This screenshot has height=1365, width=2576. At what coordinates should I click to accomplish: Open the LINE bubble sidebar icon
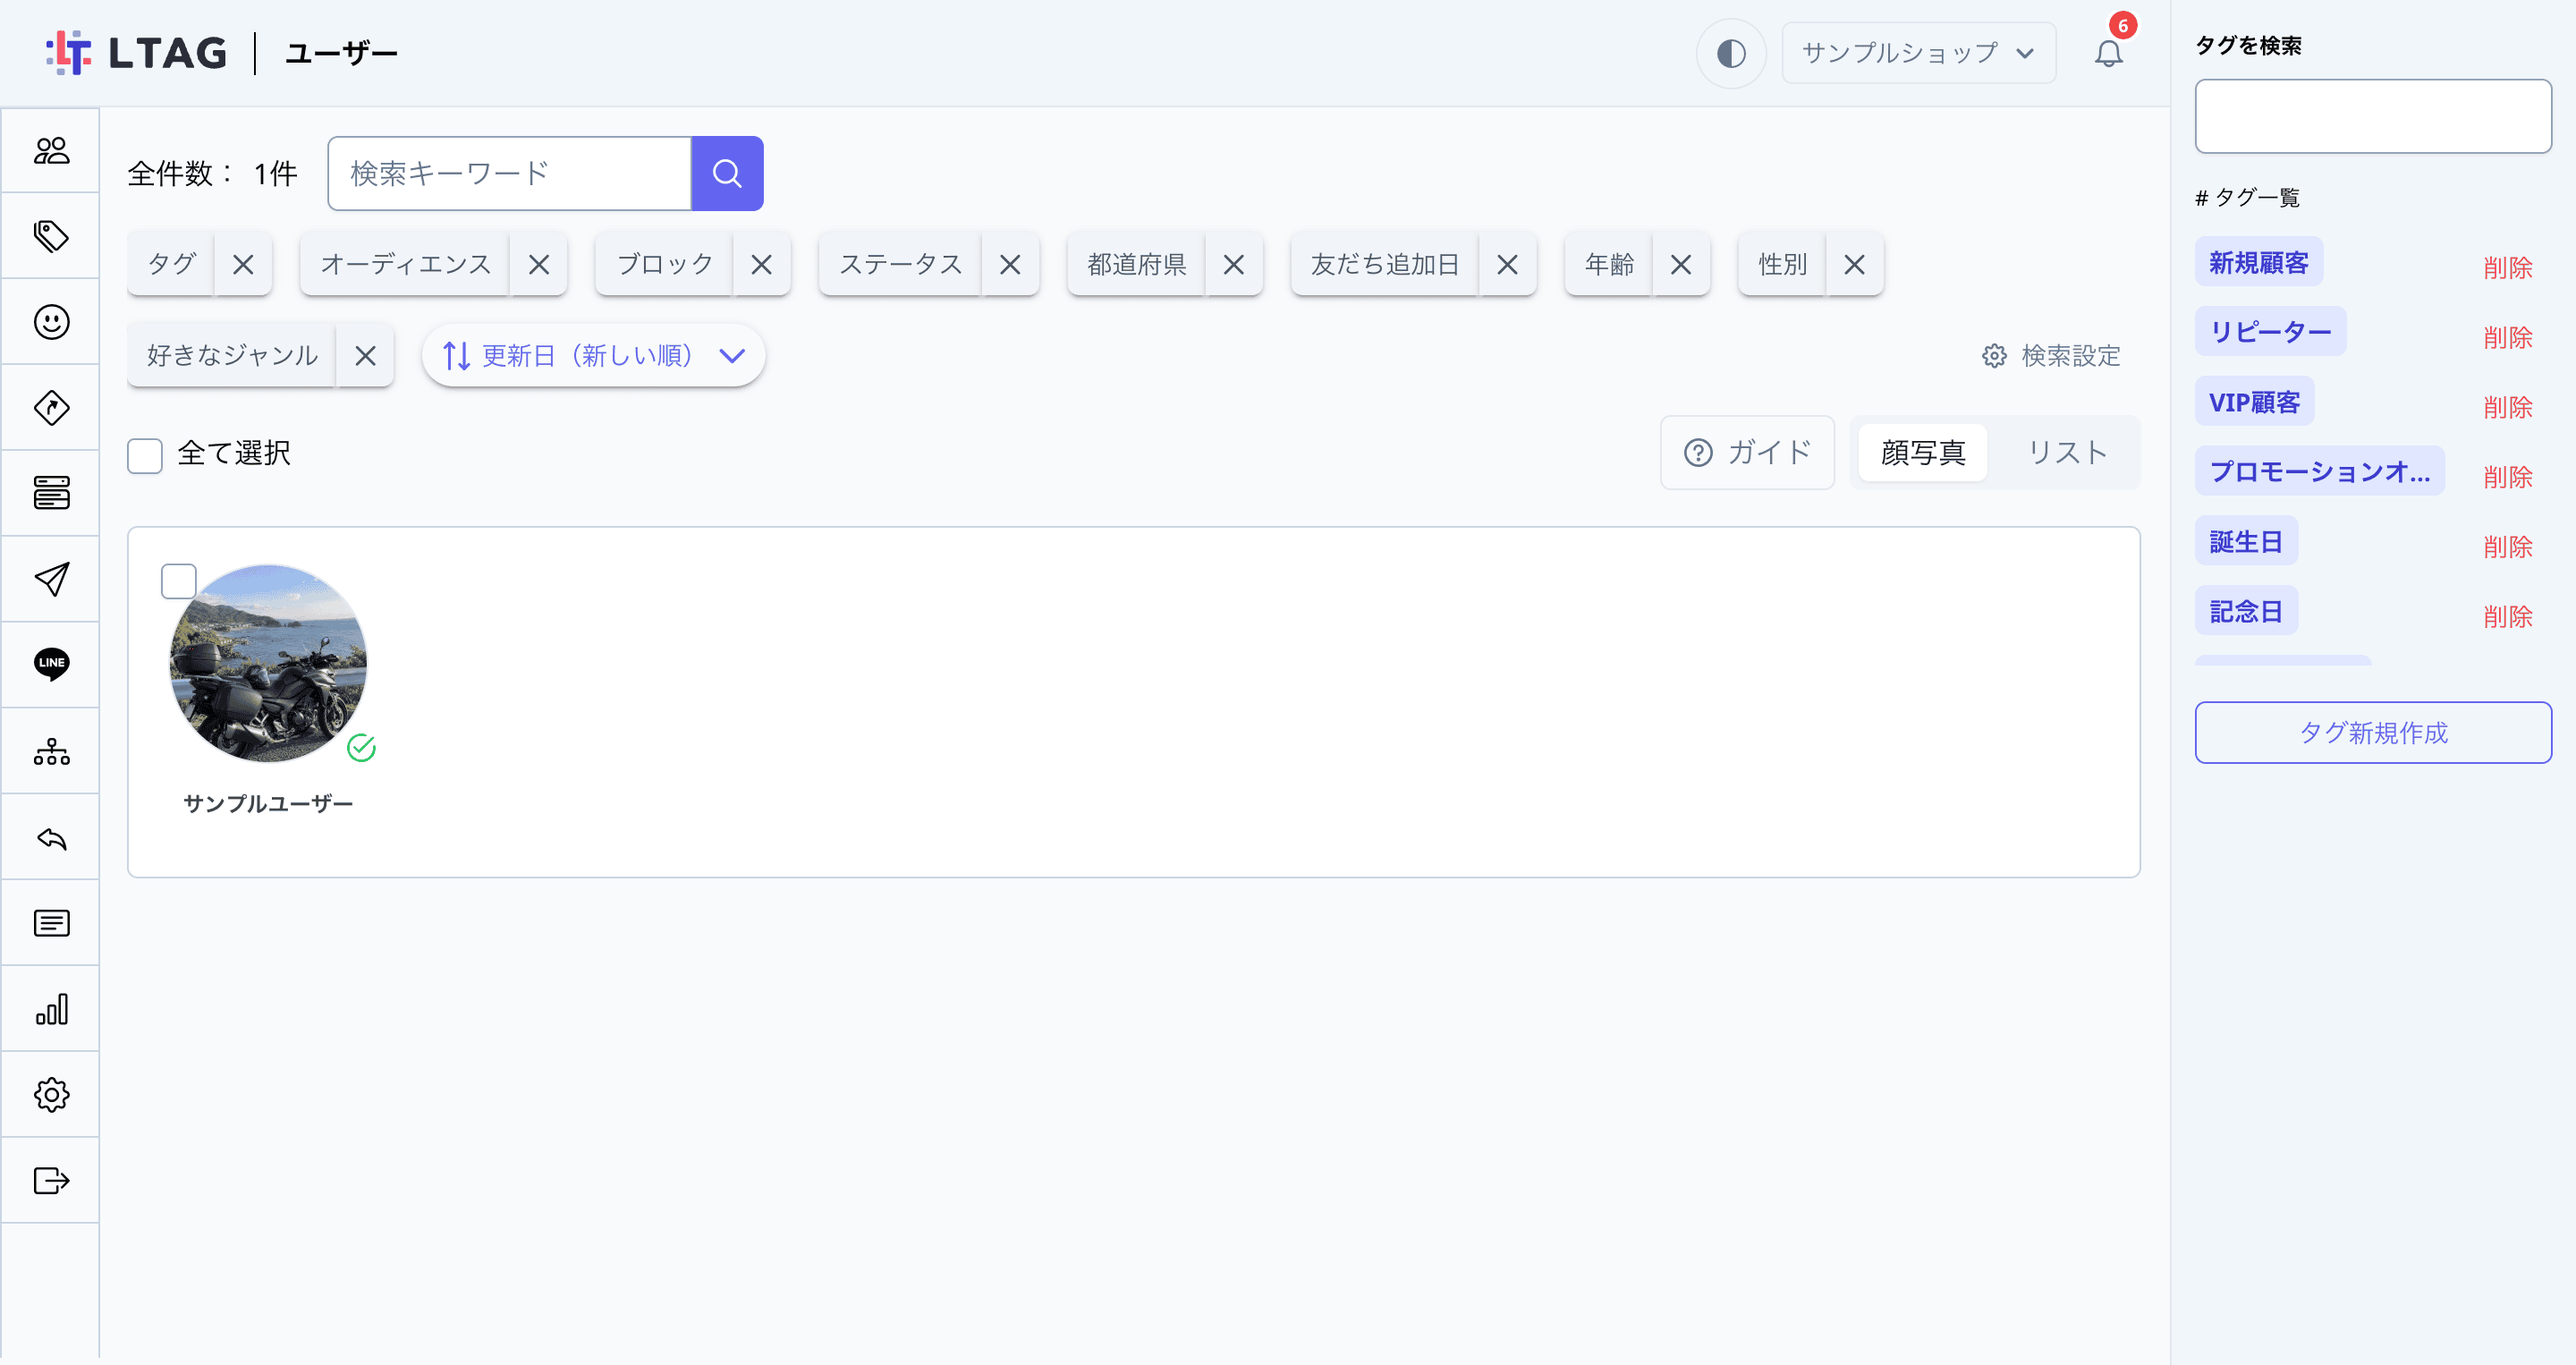coord(51,664)
